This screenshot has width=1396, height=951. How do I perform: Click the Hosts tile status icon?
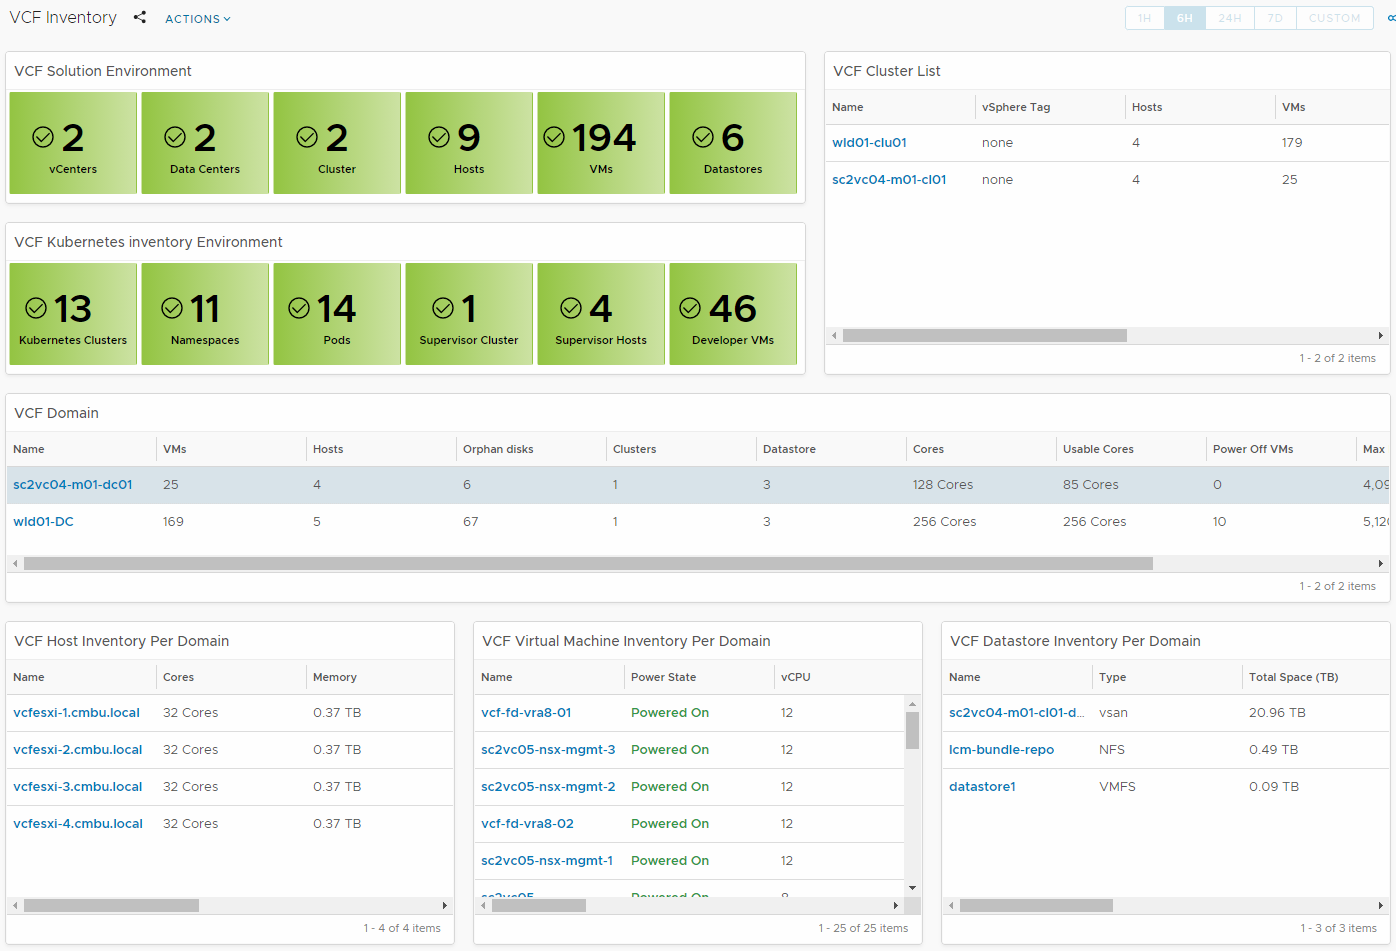point(439,137)
